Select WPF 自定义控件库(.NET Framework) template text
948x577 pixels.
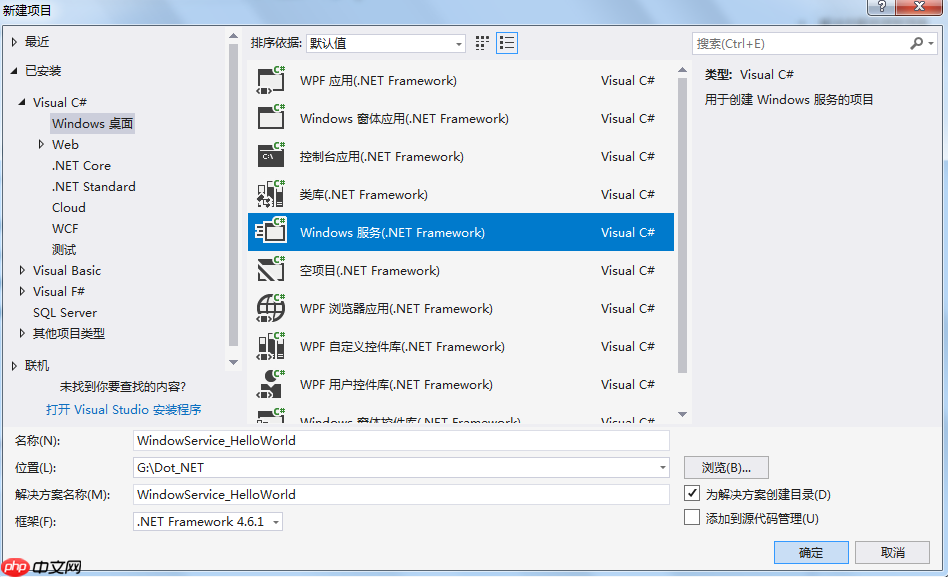click(x=403, y=347)
